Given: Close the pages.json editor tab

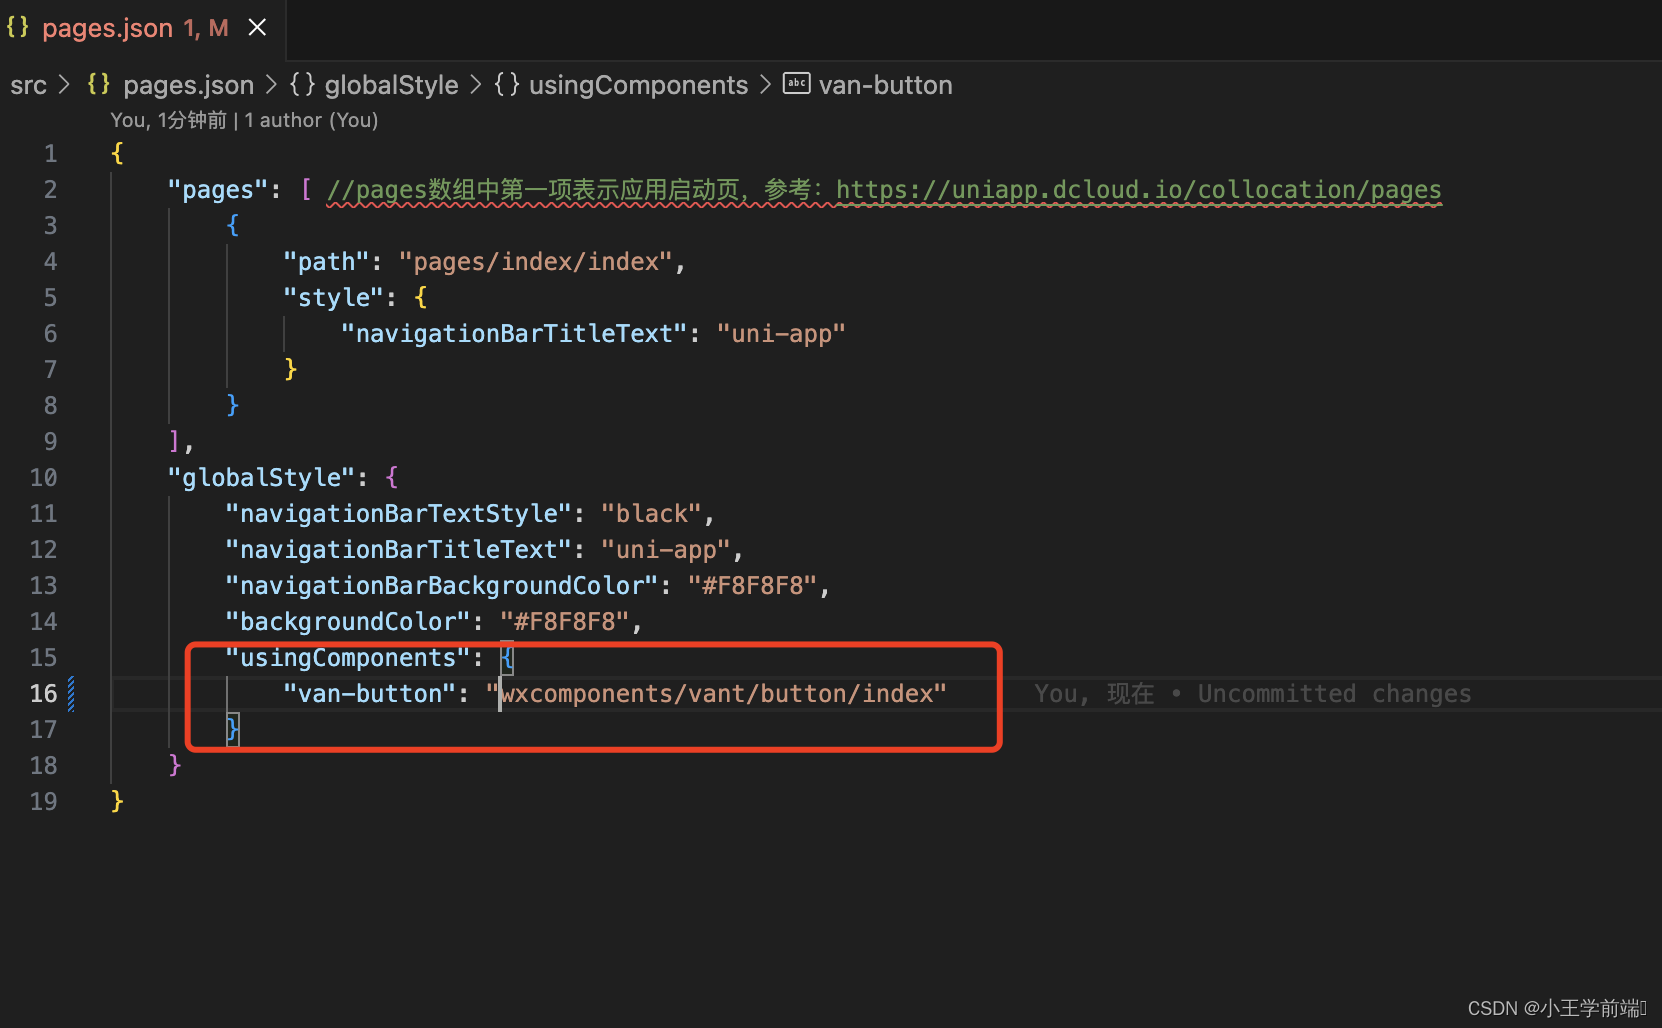Looking at the screenshot, I should tap(257, 28).
